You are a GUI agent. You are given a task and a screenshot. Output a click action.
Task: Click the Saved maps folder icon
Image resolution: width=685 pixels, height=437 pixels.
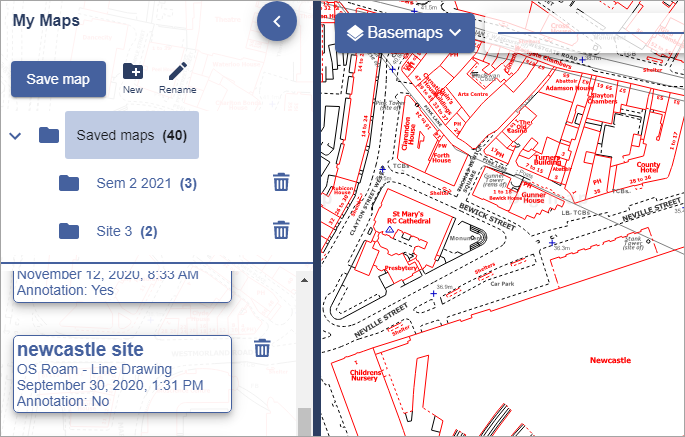(49, 135)
